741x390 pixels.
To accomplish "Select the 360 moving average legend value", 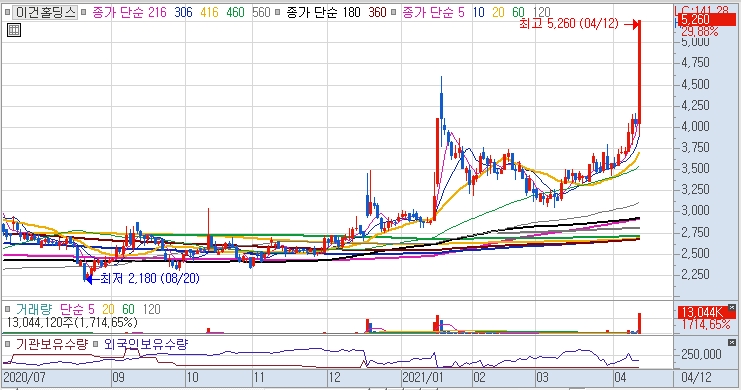I will tap(377, 12).
